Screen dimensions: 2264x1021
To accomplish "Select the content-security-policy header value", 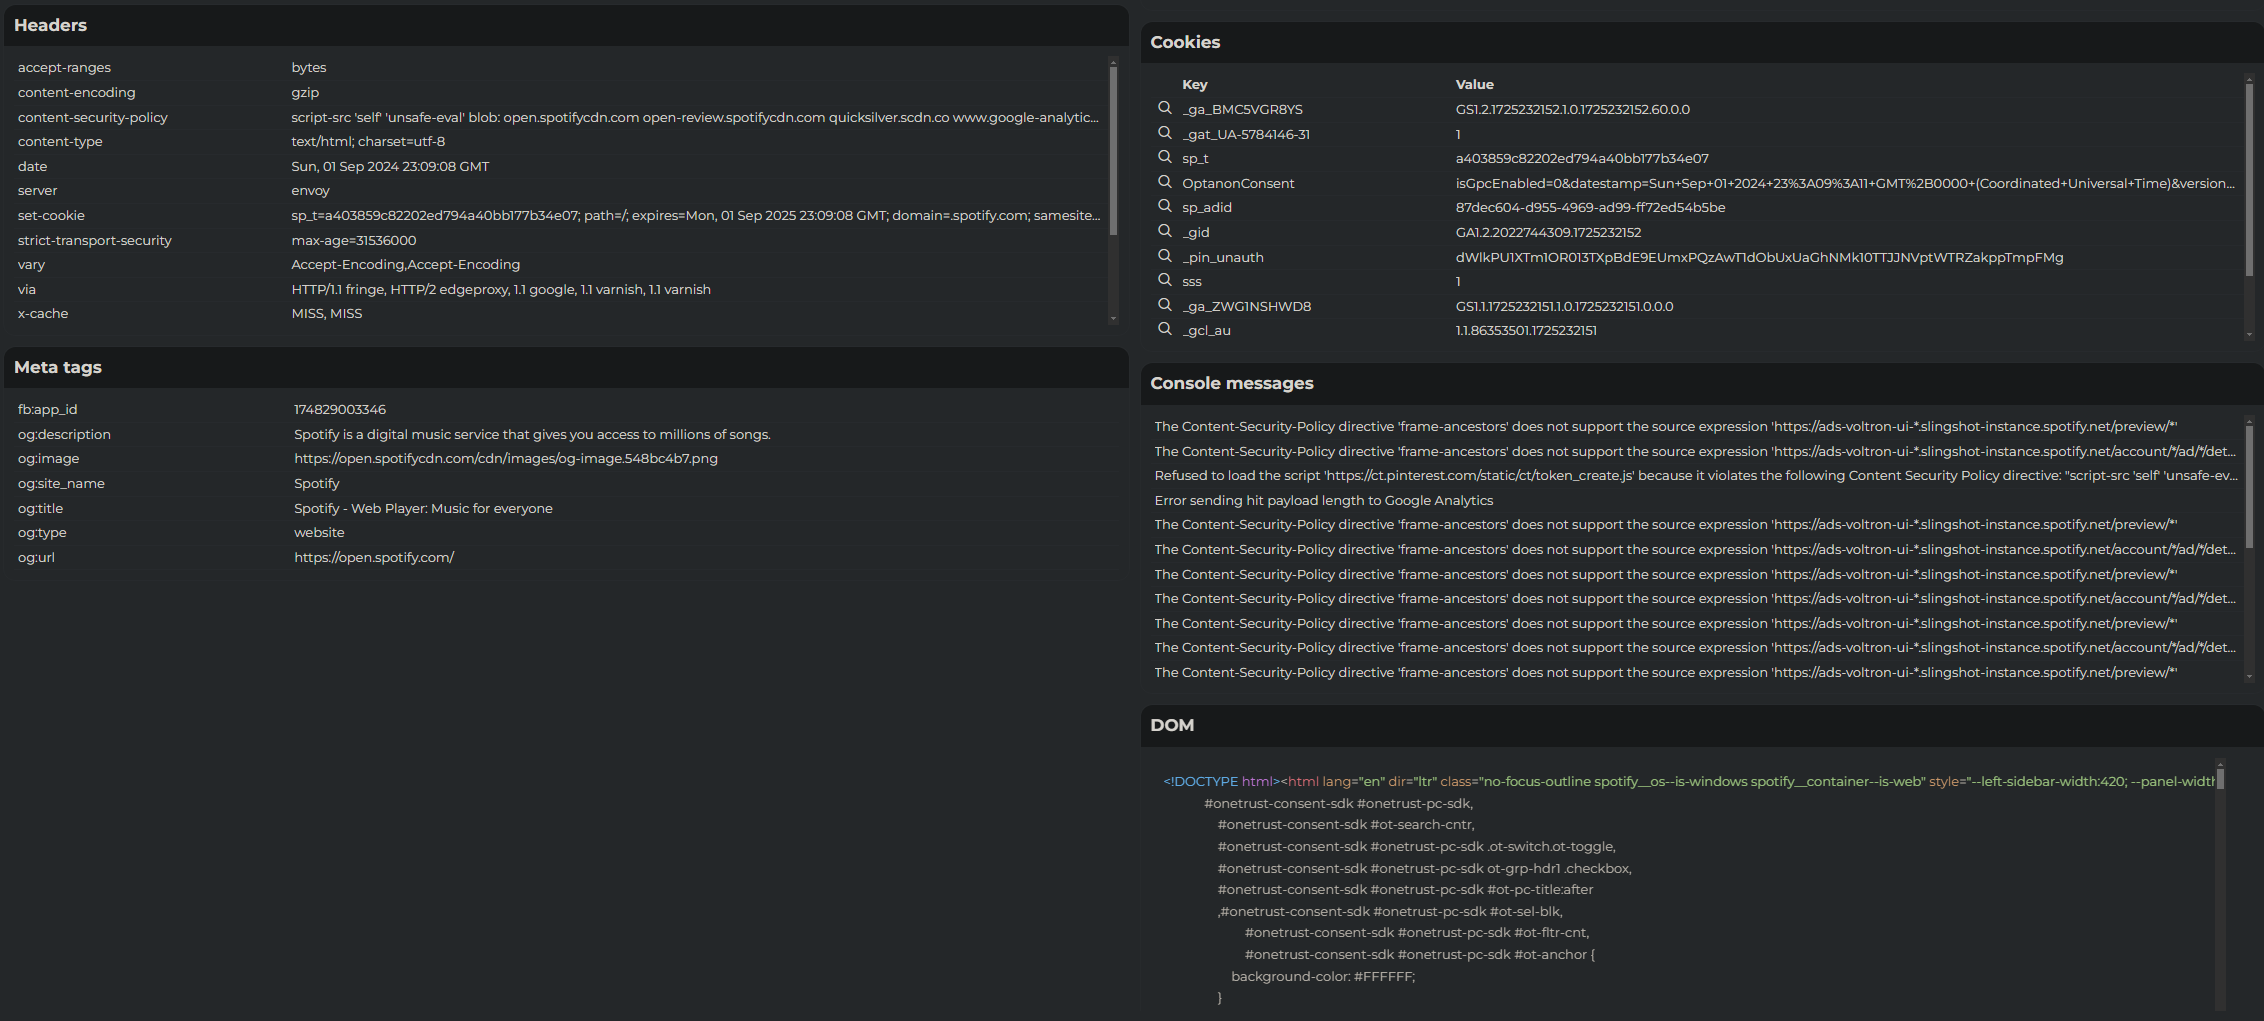I will (694, 118).
